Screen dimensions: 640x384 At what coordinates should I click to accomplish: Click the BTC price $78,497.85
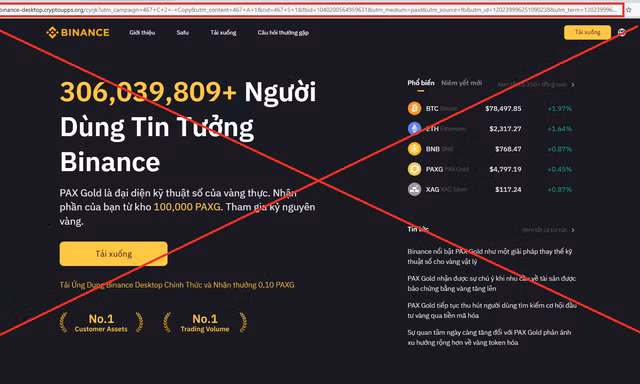tap(503, 109)
